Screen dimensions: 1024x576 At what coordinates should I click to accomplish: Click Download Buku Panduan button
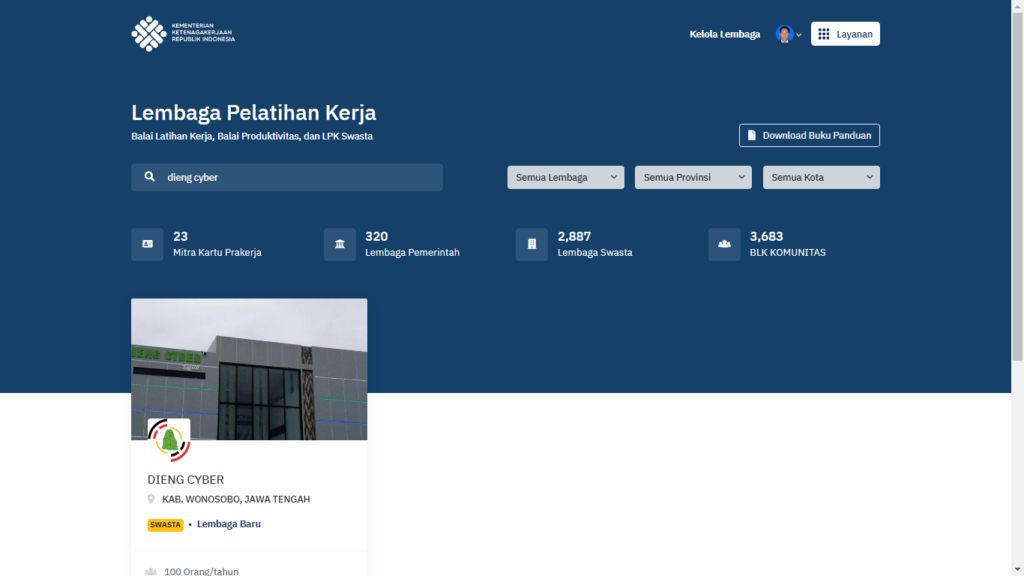click(809, 135)
